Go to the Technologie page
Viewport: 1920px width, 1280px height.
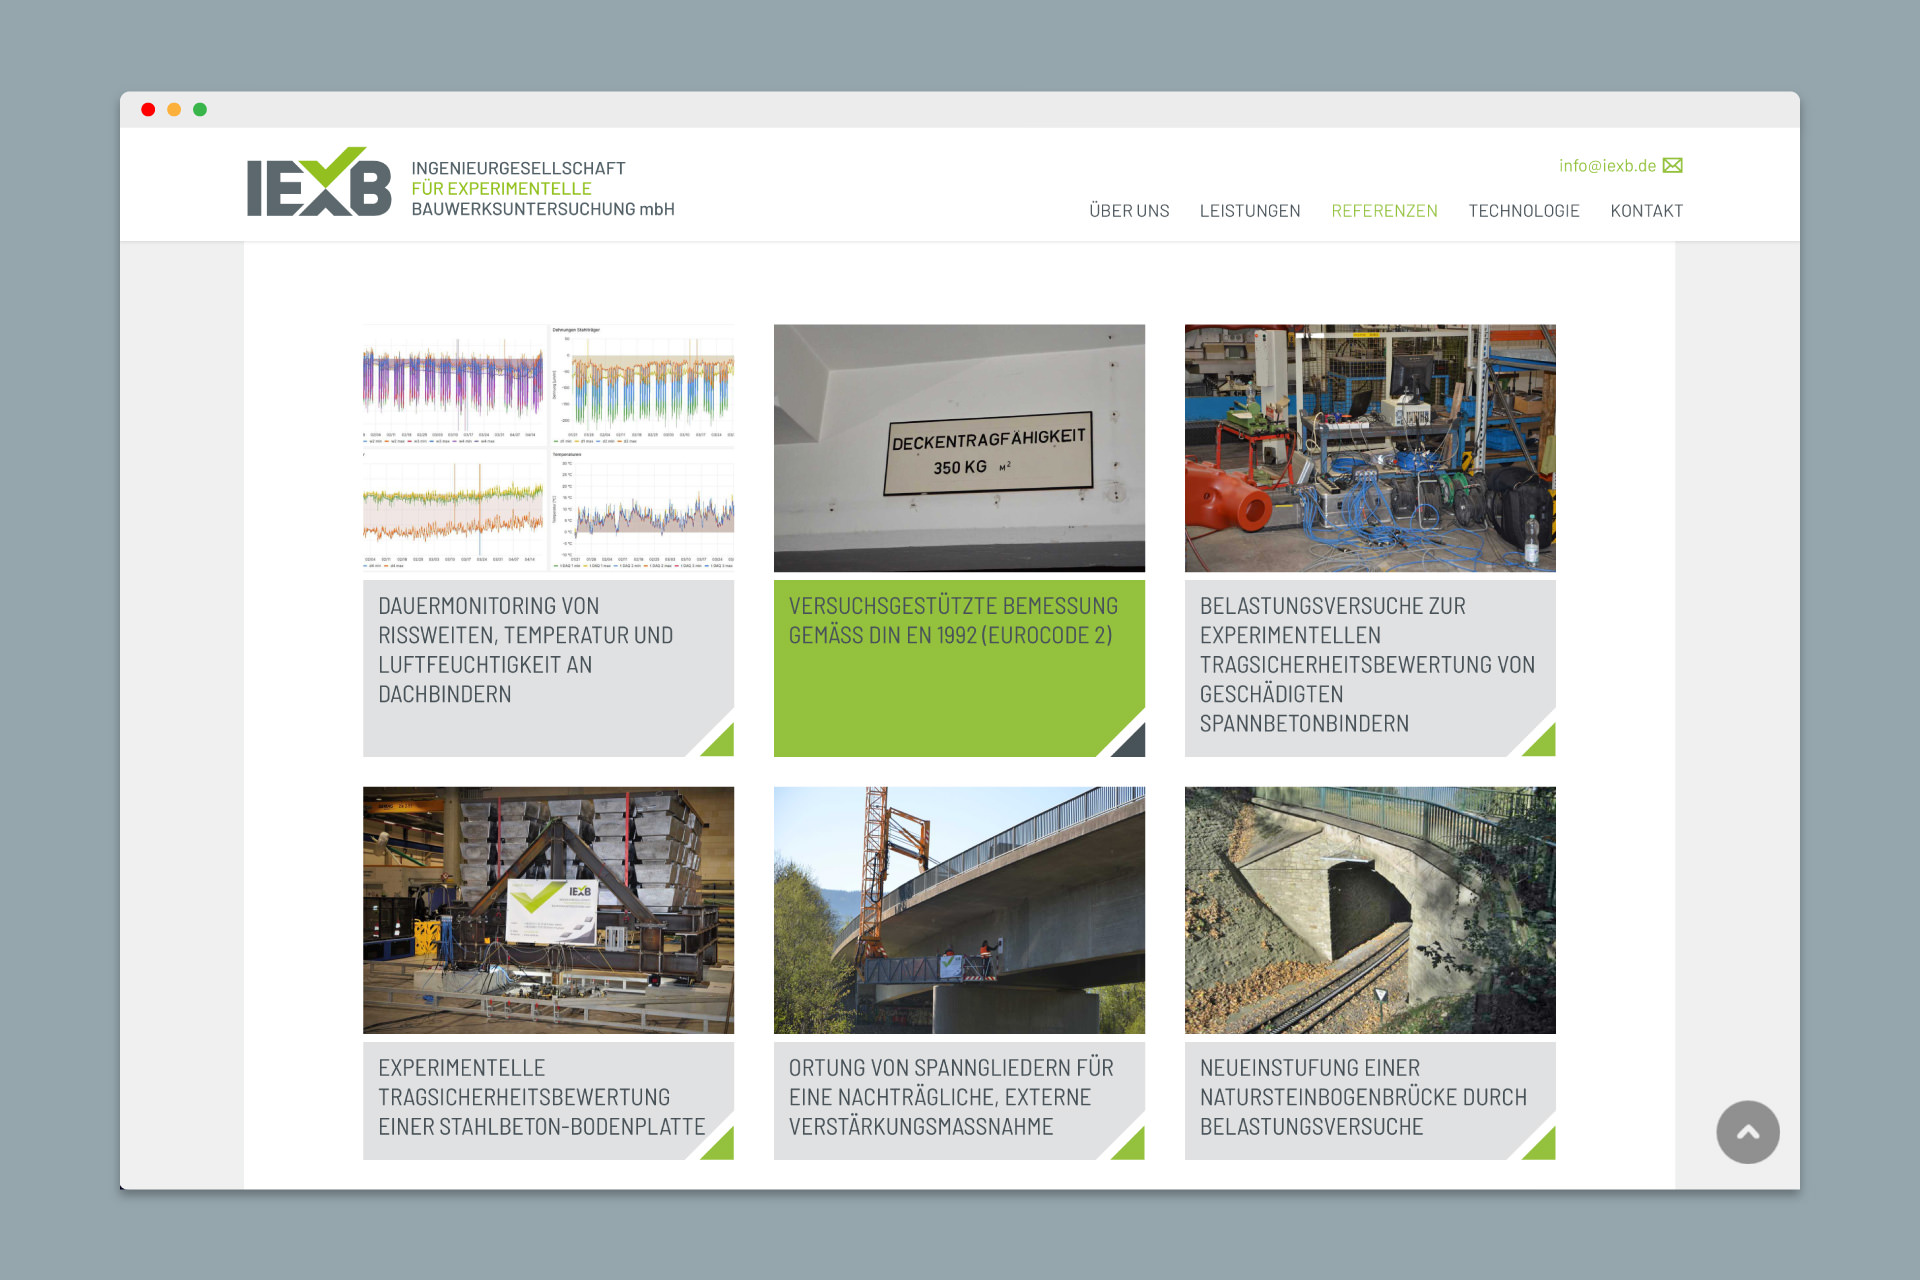click(1523, 211)
